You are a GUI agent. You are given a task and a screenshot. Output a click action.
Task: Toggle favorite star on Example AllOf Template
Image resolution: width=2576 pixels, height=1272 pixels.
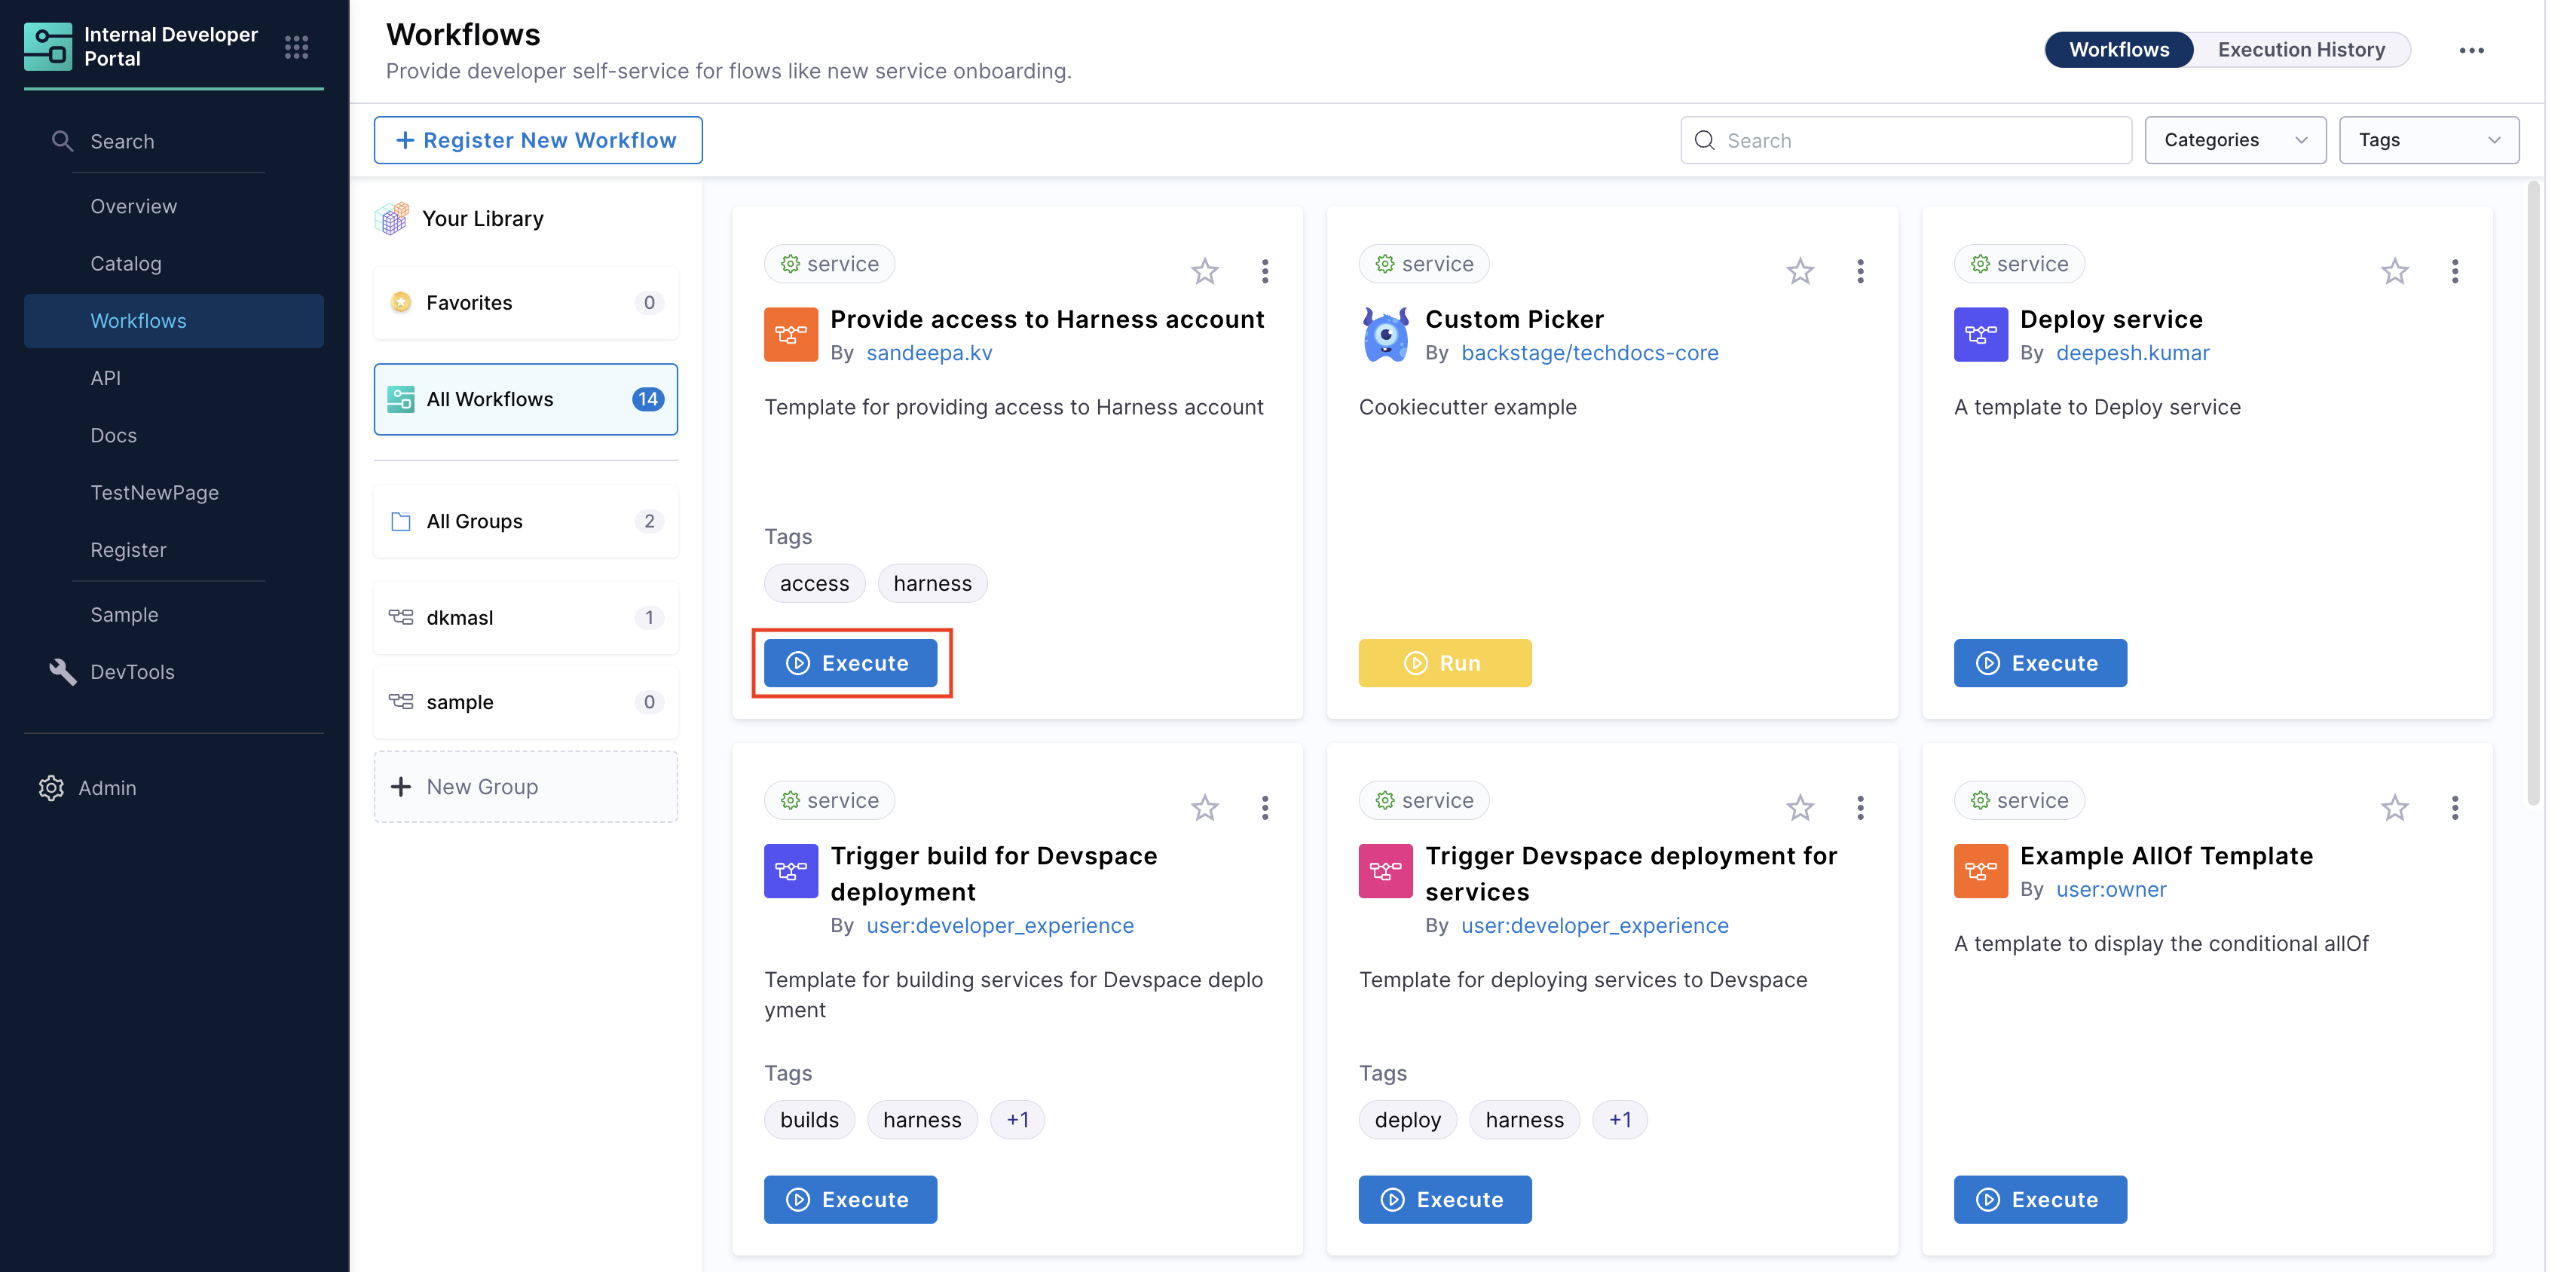tap(2394, 807)
